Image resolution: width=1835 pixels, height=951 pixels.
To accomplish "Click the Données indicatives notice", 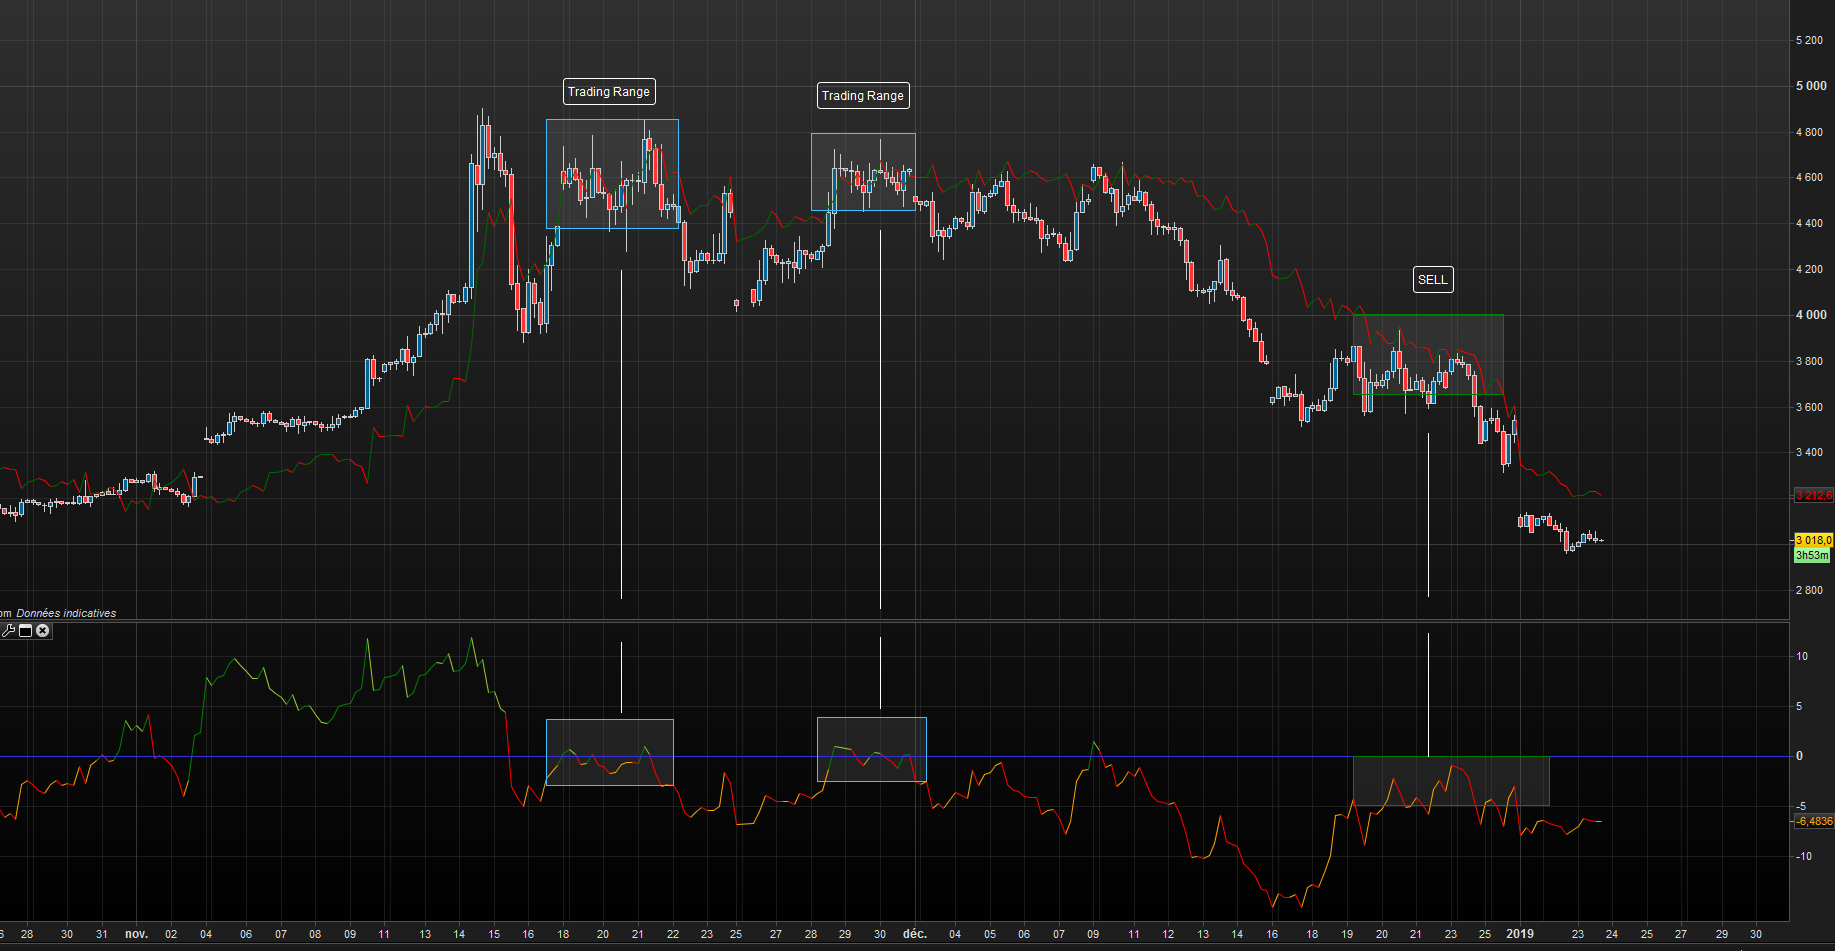I will [66, 613].
